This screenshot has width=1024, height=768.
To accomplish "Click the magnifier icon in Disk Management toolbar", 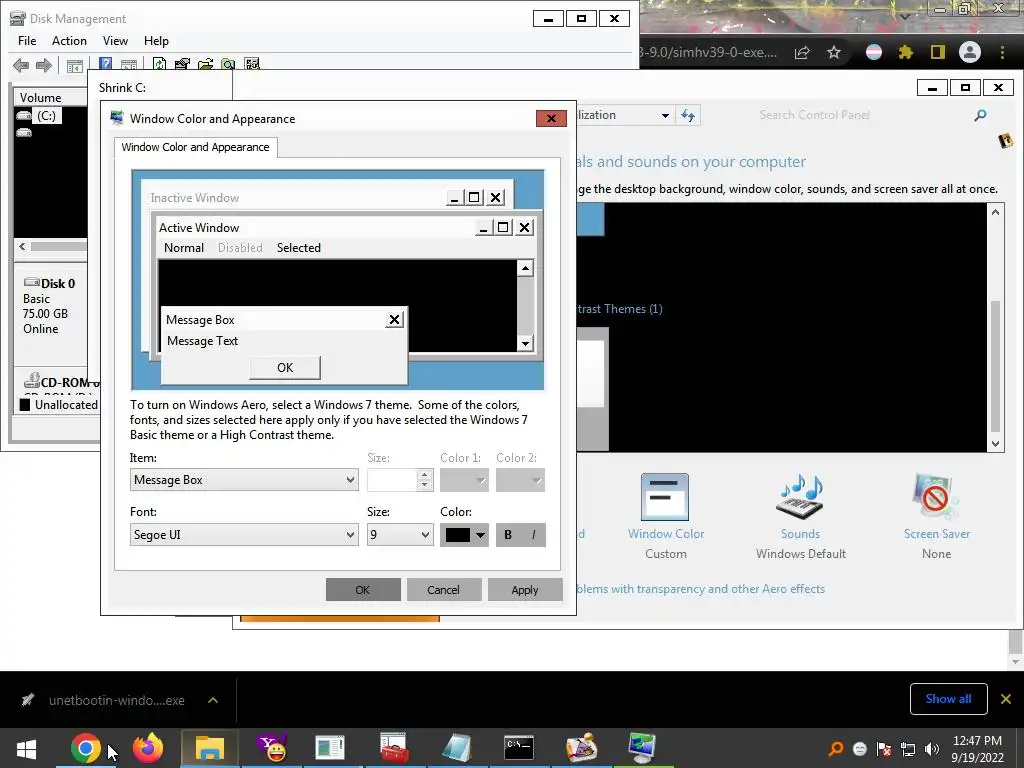I will (x=228, y=64).
